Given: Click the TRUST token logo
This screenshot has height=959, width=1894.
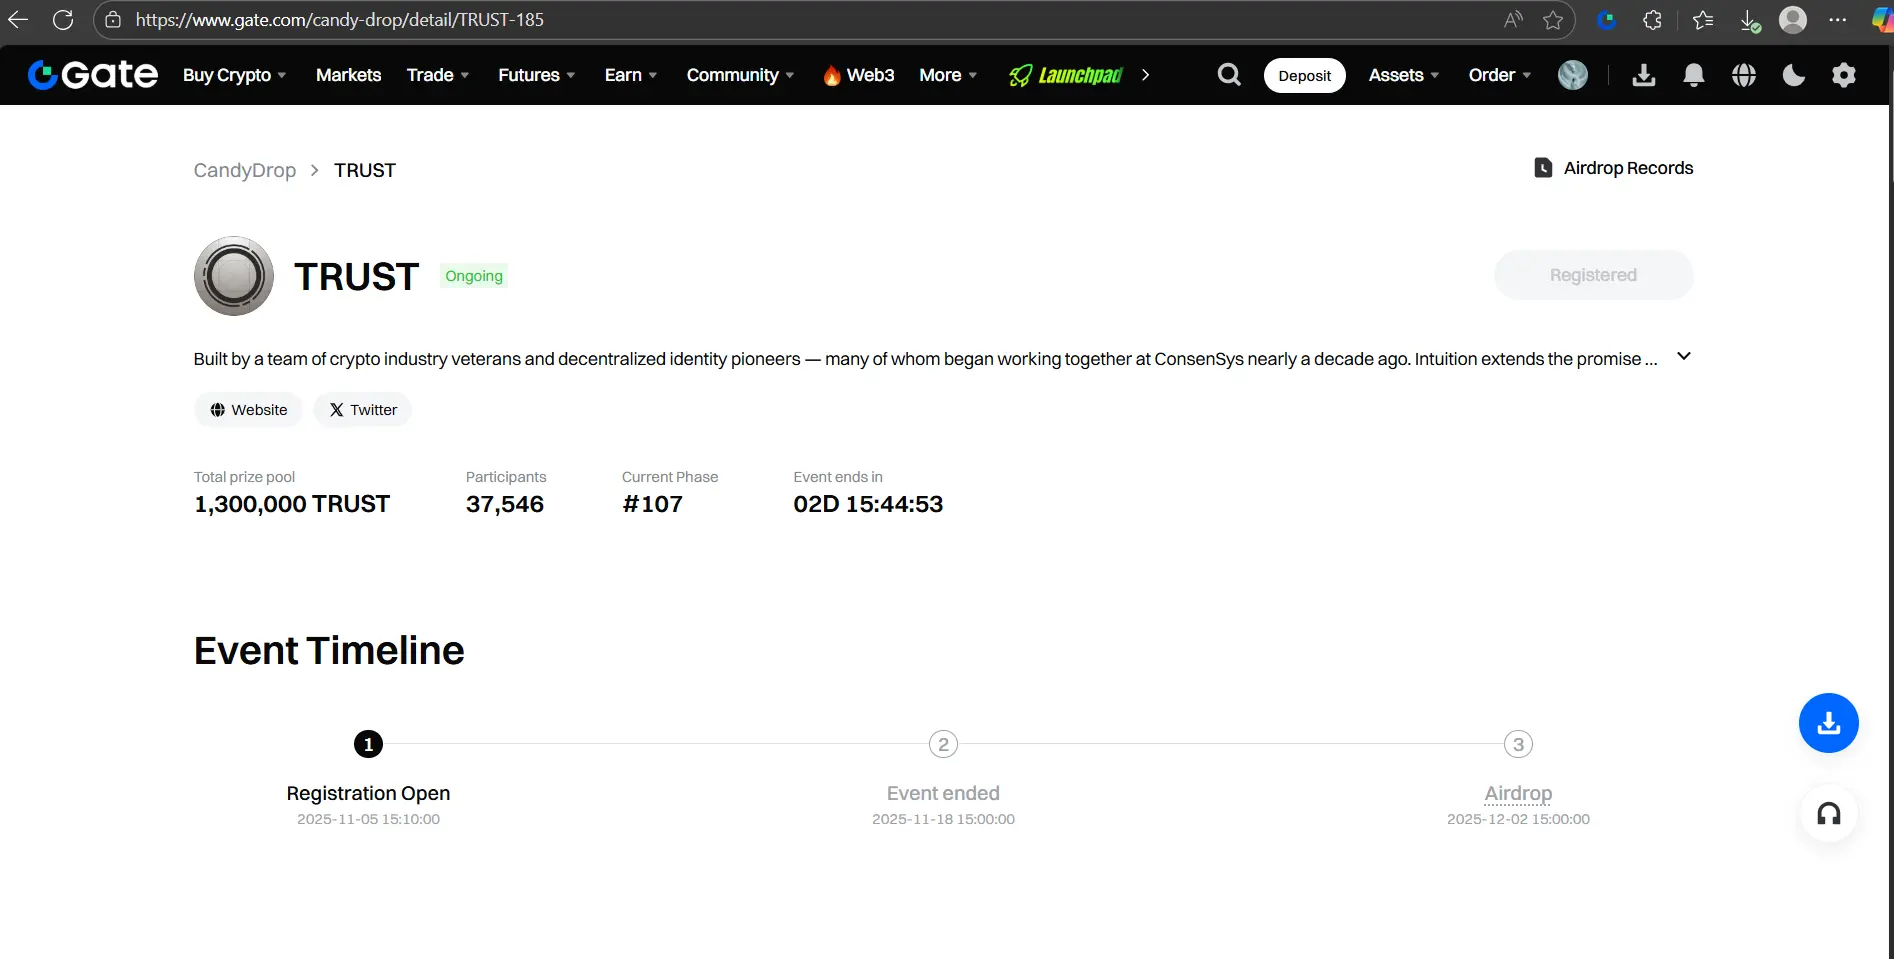Looking at the screenshot, I should pos(234,276).
